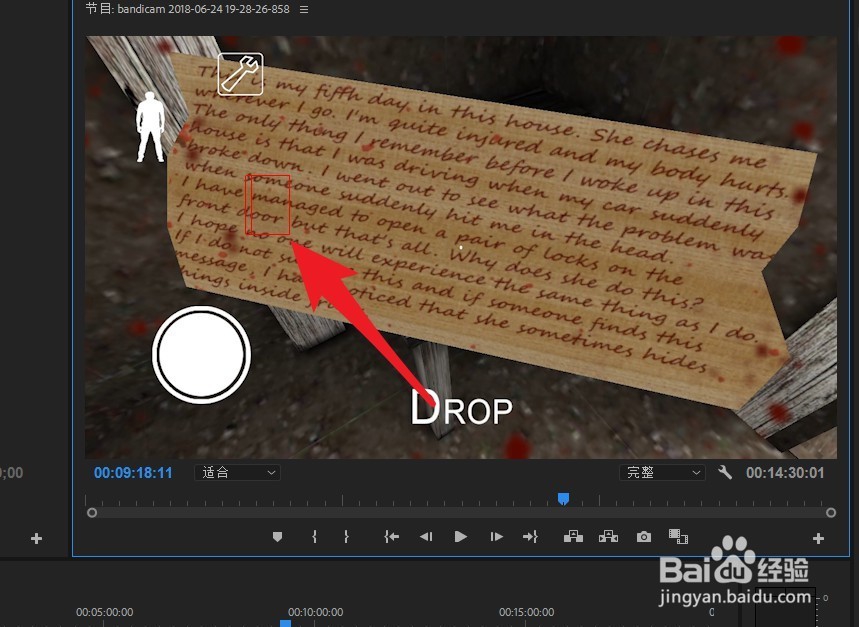
Task: Click the Mark Out button
Action: 346,537
